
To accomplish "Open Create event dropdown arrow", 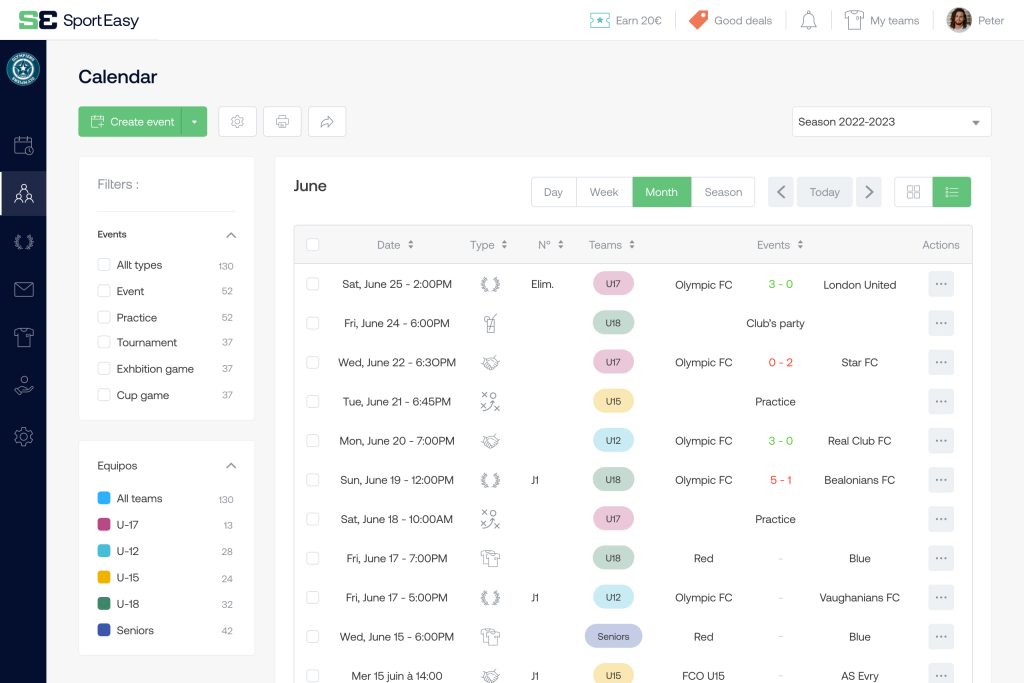I will [194, 121].
